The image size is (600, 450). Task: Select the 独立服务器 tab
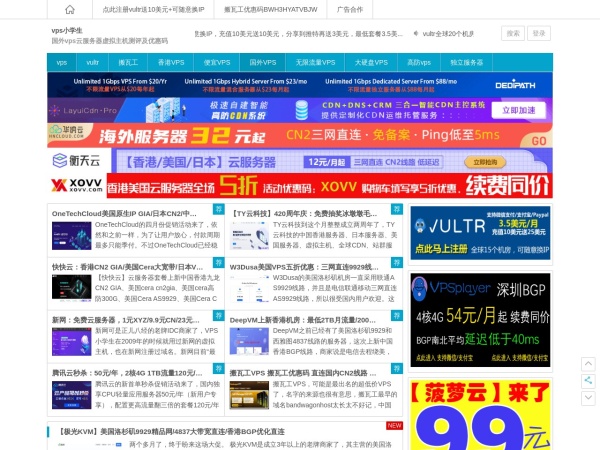click(466, 62)
